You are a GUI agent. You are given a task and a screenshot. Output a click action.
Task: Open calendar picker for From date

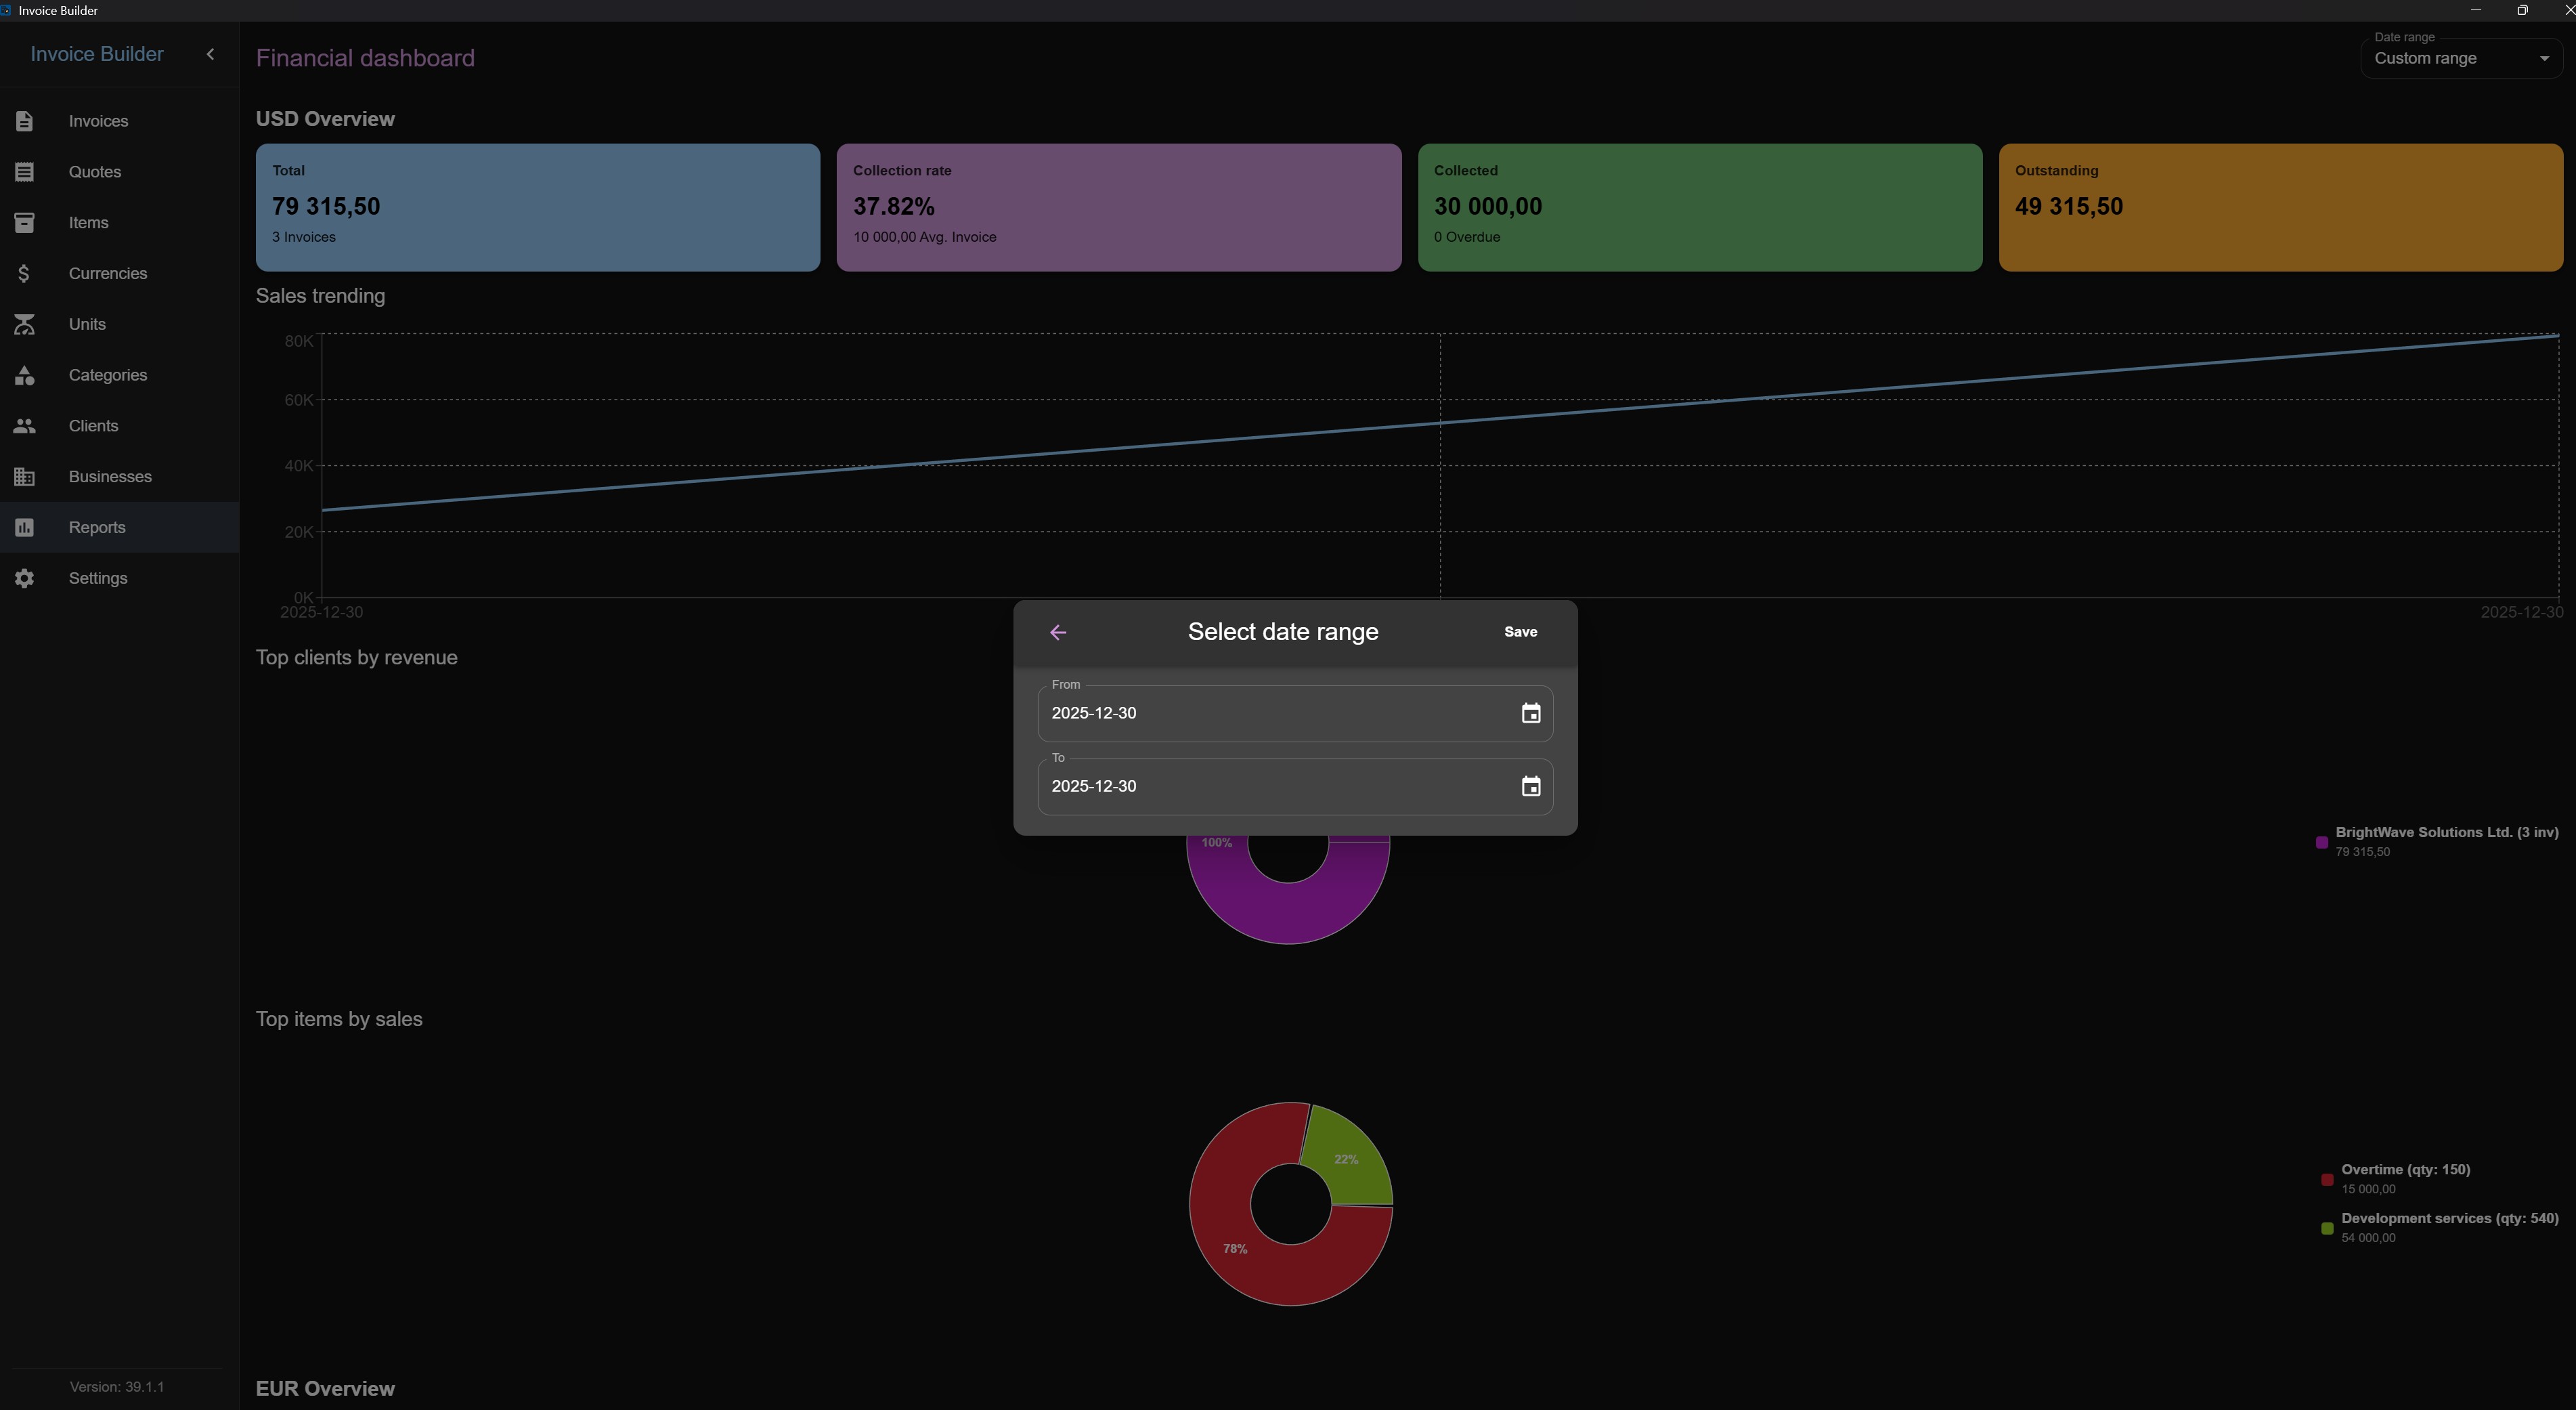point(1530,713)
